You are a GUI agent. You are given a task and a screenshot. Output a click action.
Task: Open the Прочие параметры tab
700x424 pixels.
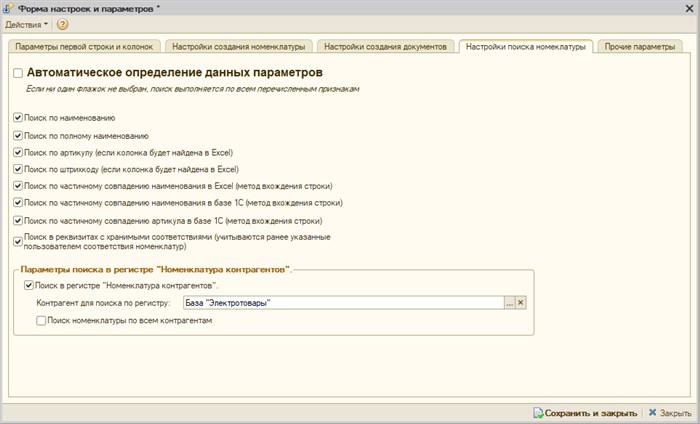point(640,46)
